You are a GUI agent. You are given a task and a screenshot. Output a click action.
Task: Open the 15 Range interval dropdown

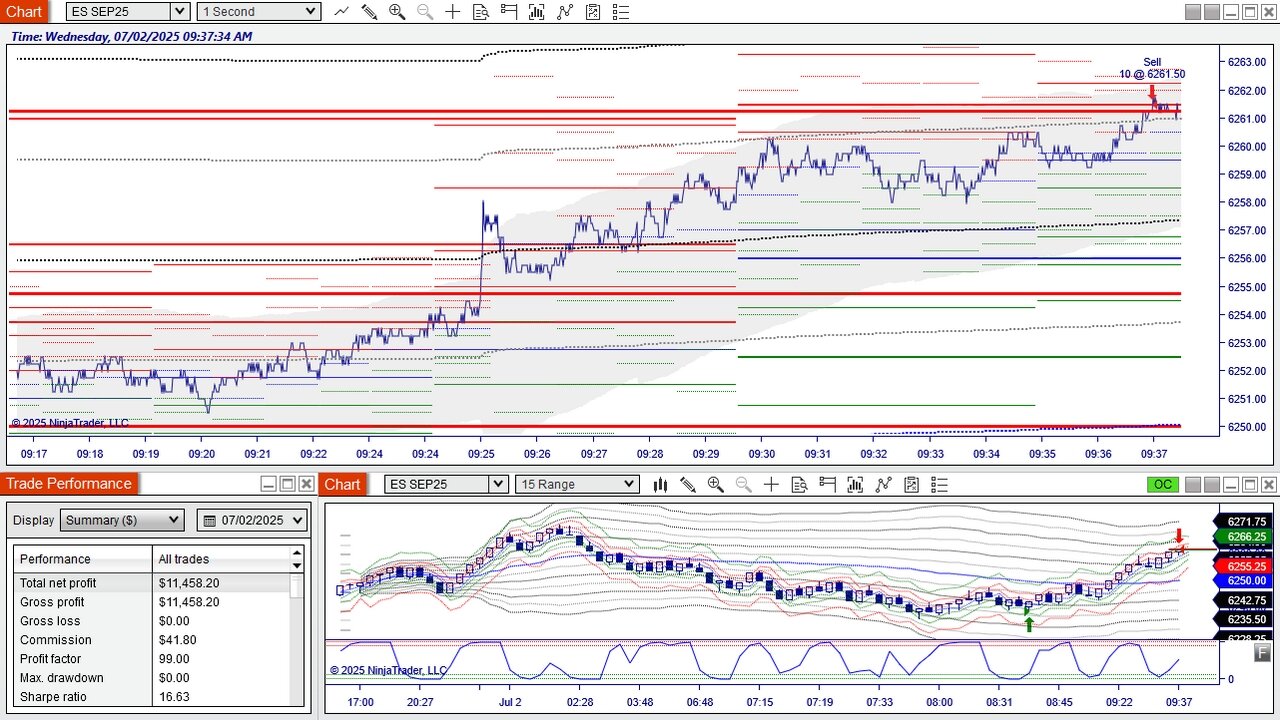pos(577,484)
